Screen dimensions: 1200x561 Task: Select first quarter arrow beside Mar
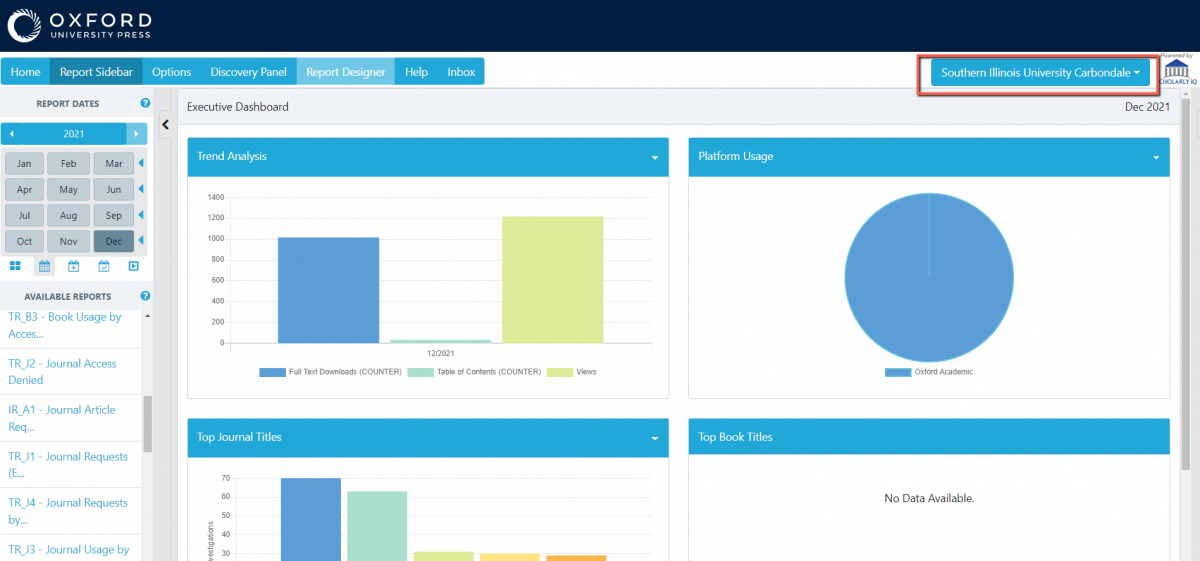141,163
